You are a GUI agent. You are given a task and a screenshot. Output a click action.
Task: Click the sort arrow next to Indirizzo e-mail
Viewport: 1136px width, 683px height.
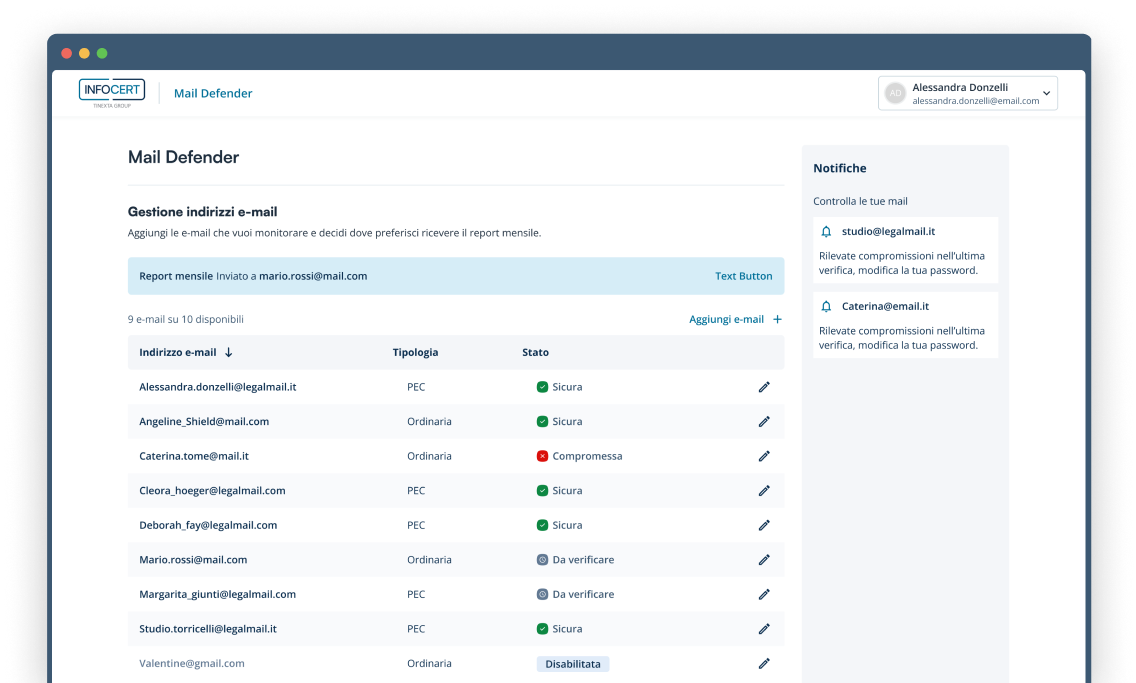(228, 353)
